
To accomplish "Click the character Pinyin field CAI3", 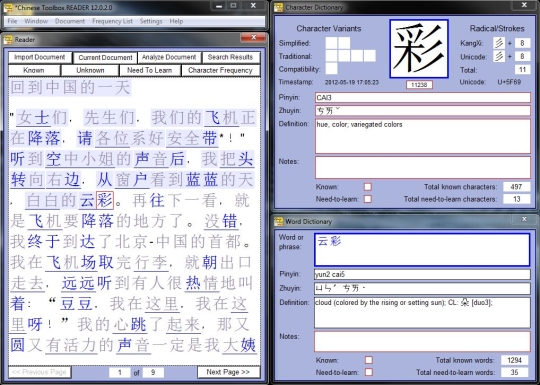I will tap(423, 97).
